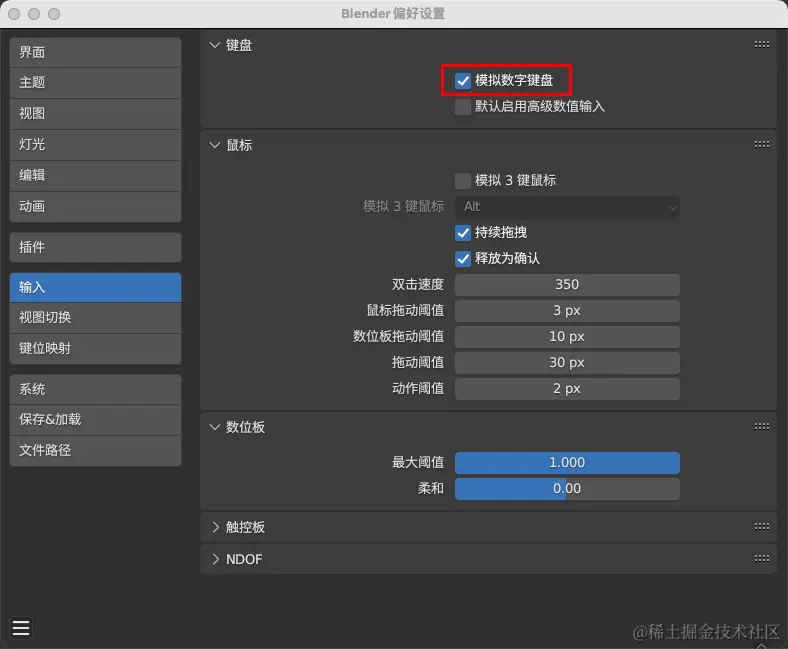Disable the 持续拖拽 checkbox
This screenshot has height=649, width=788.
463,233
